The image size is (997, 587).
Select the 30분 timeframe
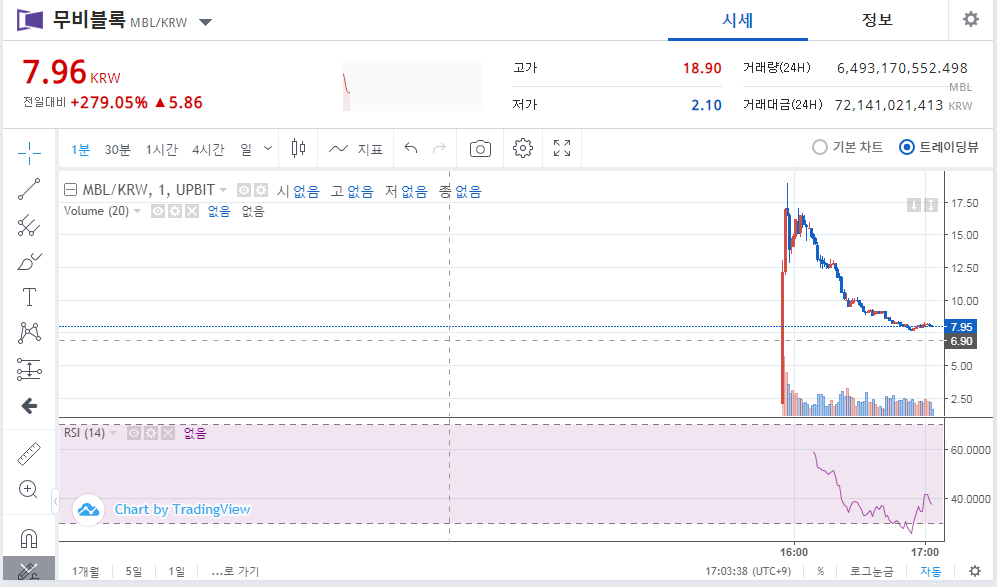click(x=118, y=149)
